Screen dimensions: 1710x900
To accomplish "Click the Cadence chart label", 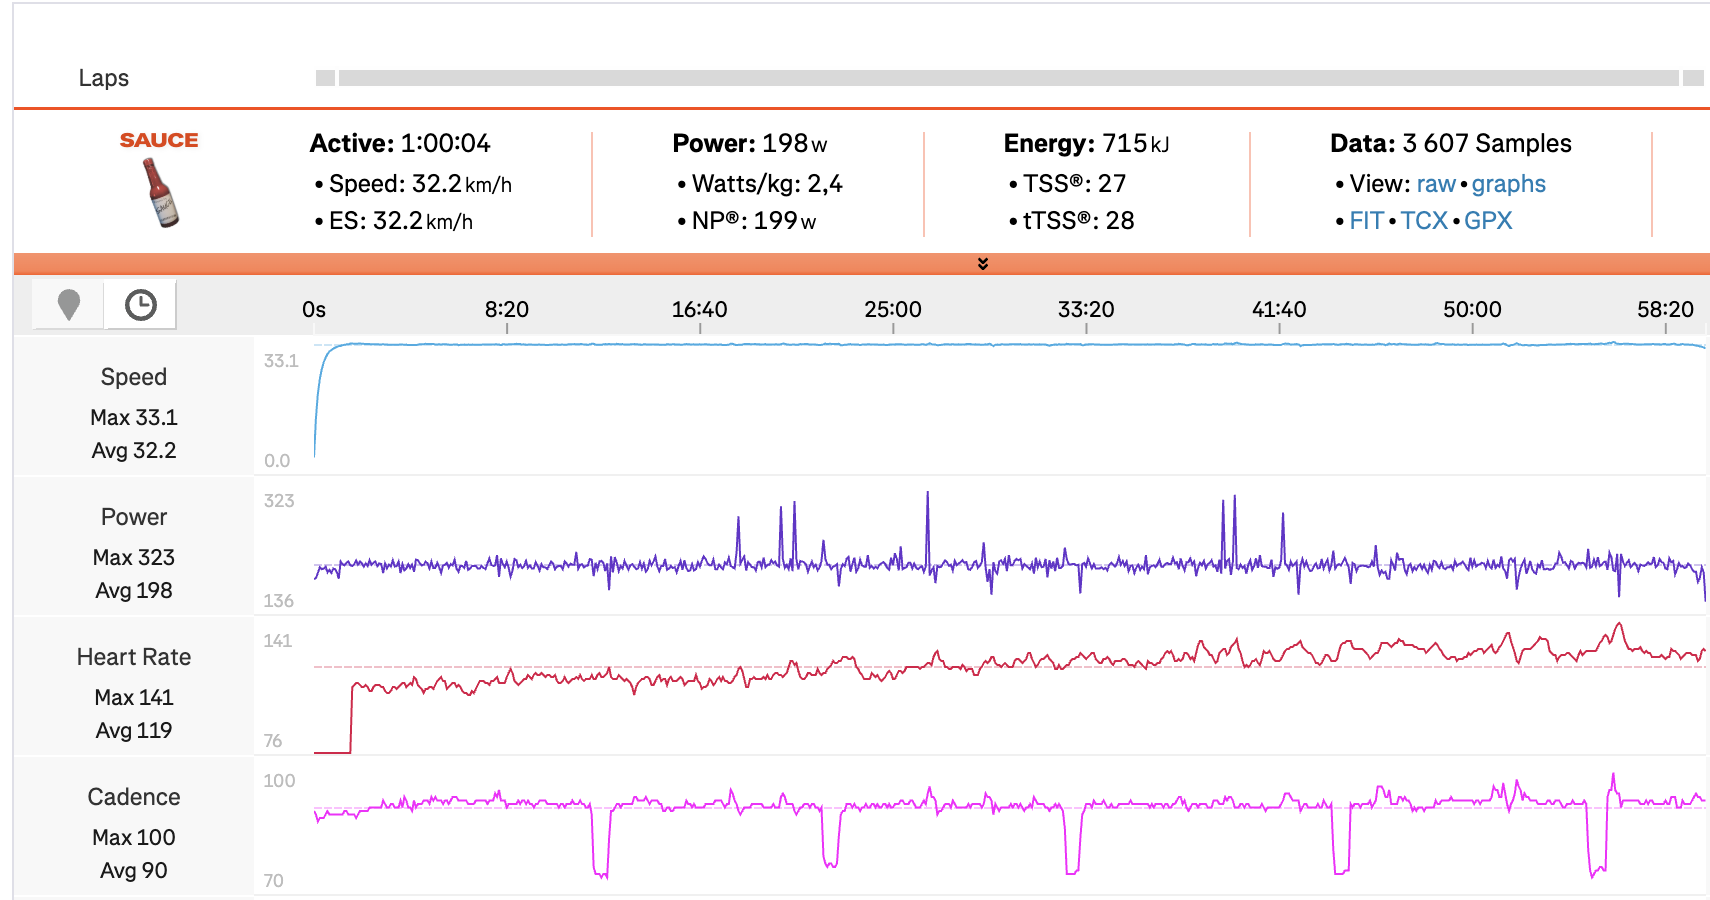I will click(134, 797).
